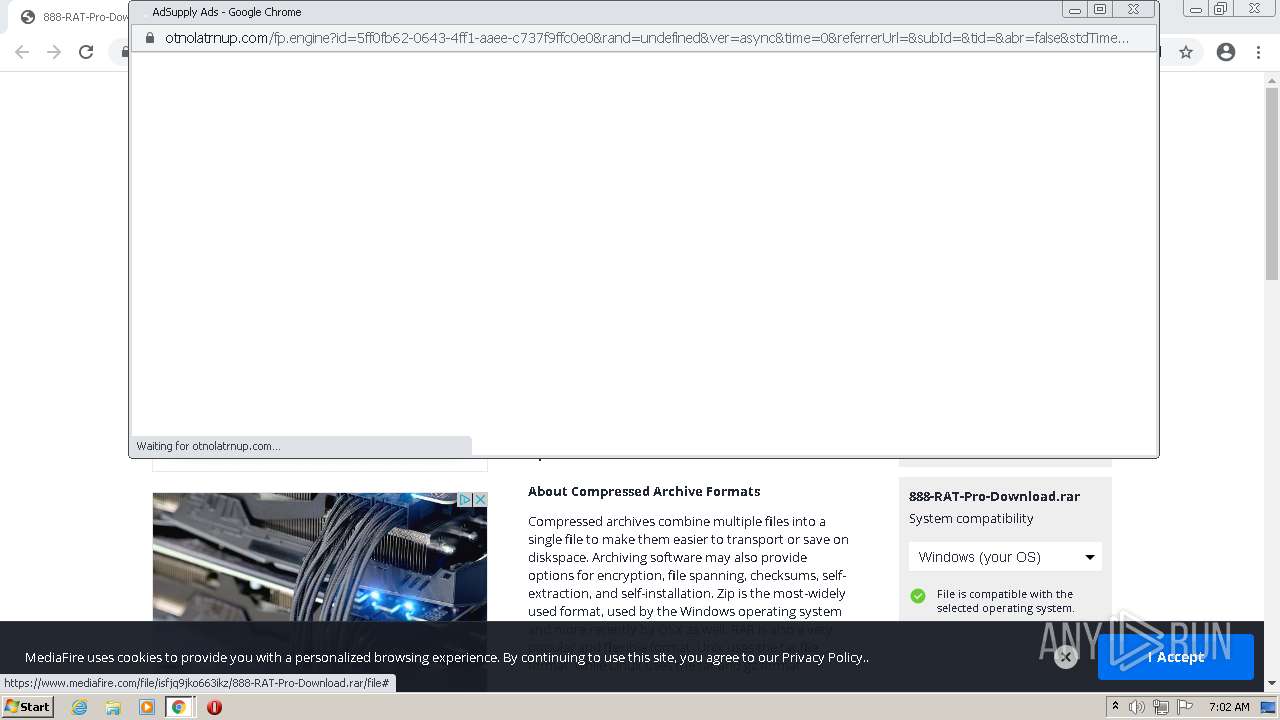Reload the MediaFire page
Image resolution: width=1280 pixels, height=720 pixels.
[86, 52]
